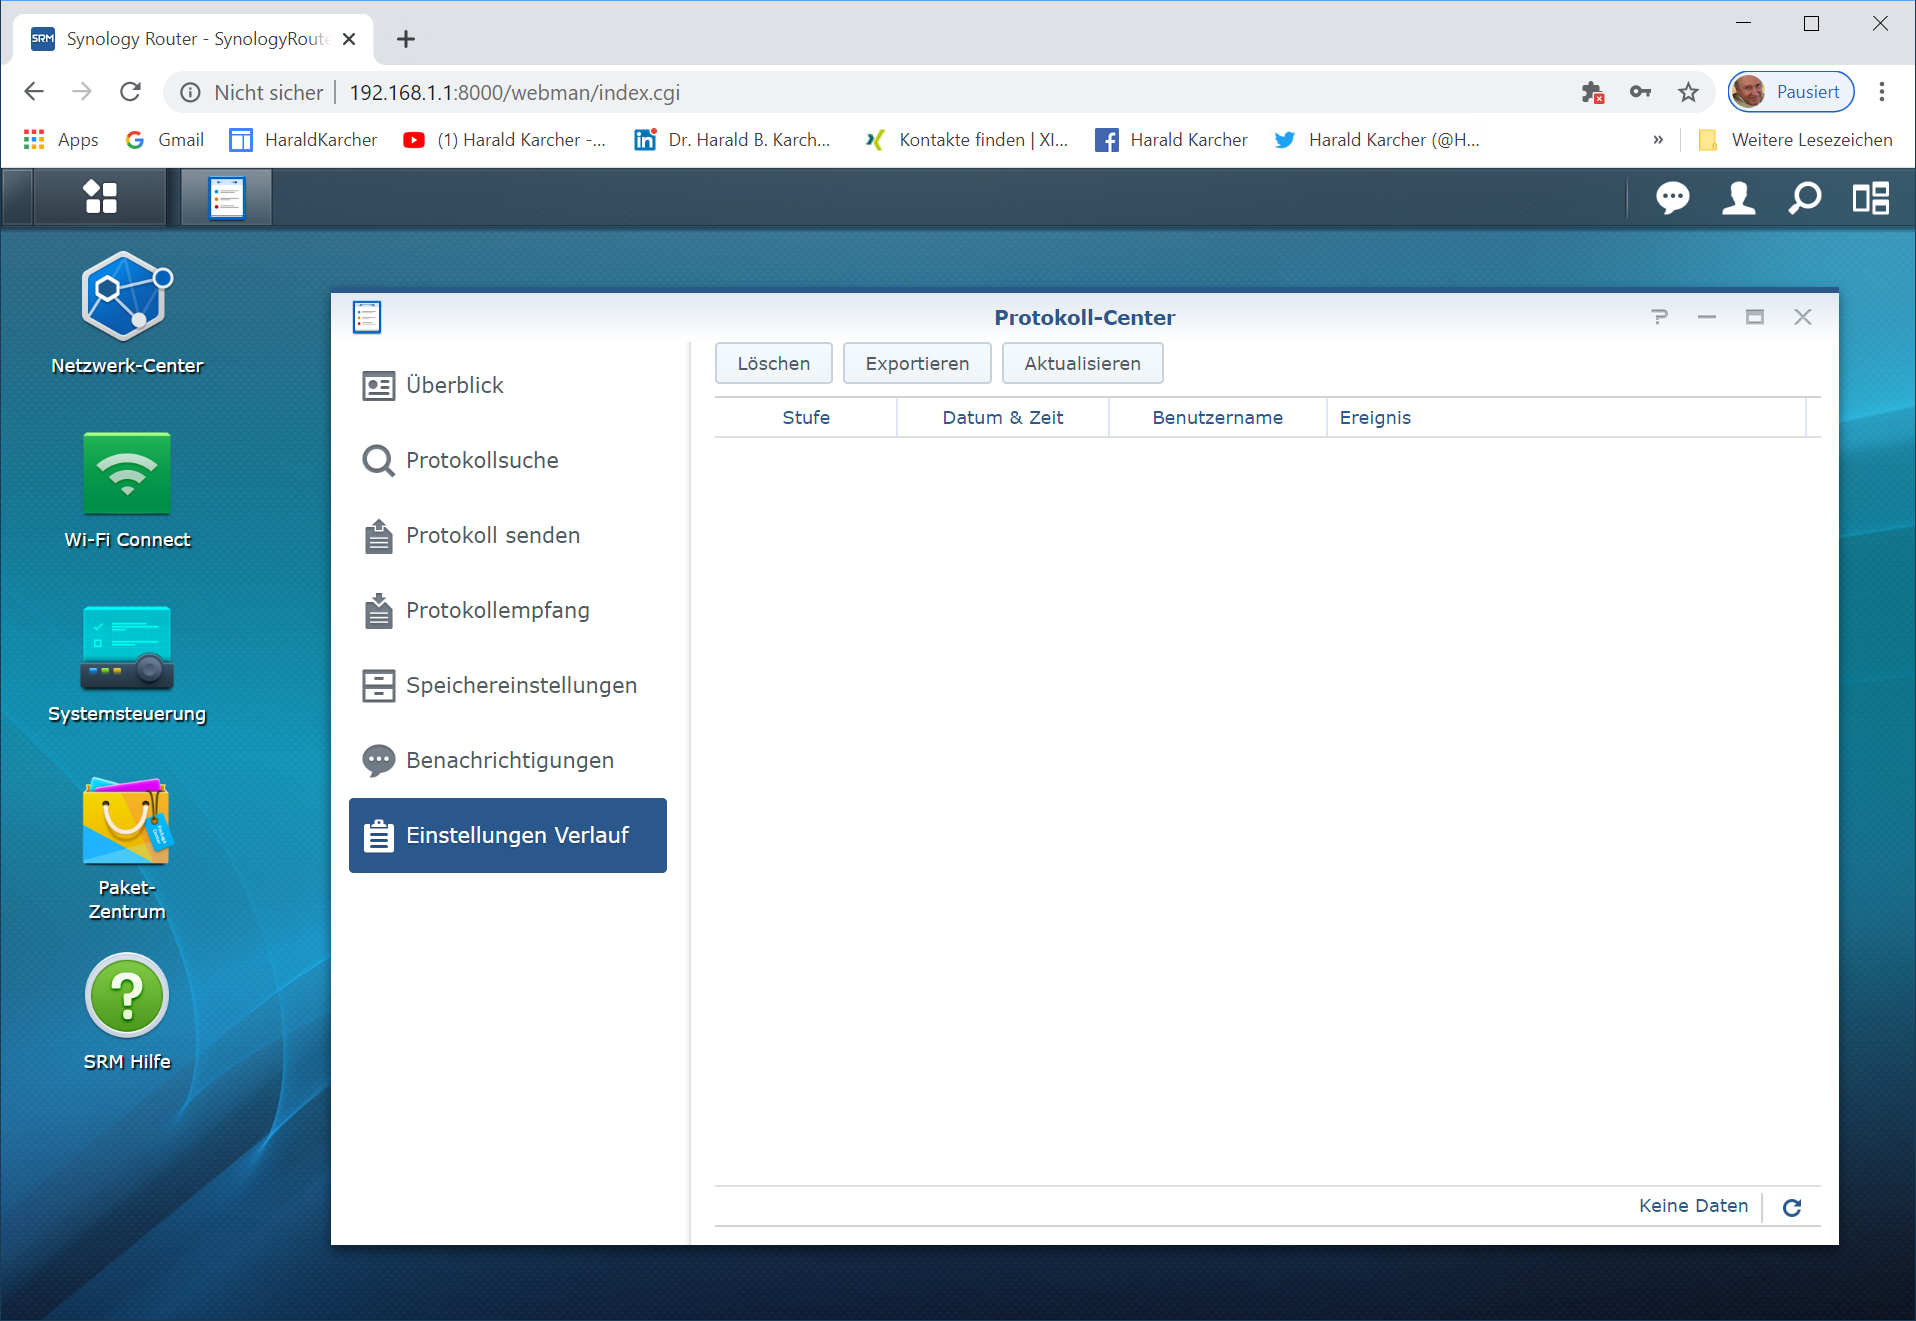Click the Exportieren button
Image resolution: width=1916 pixels, height=1321 pixels.
916,364
